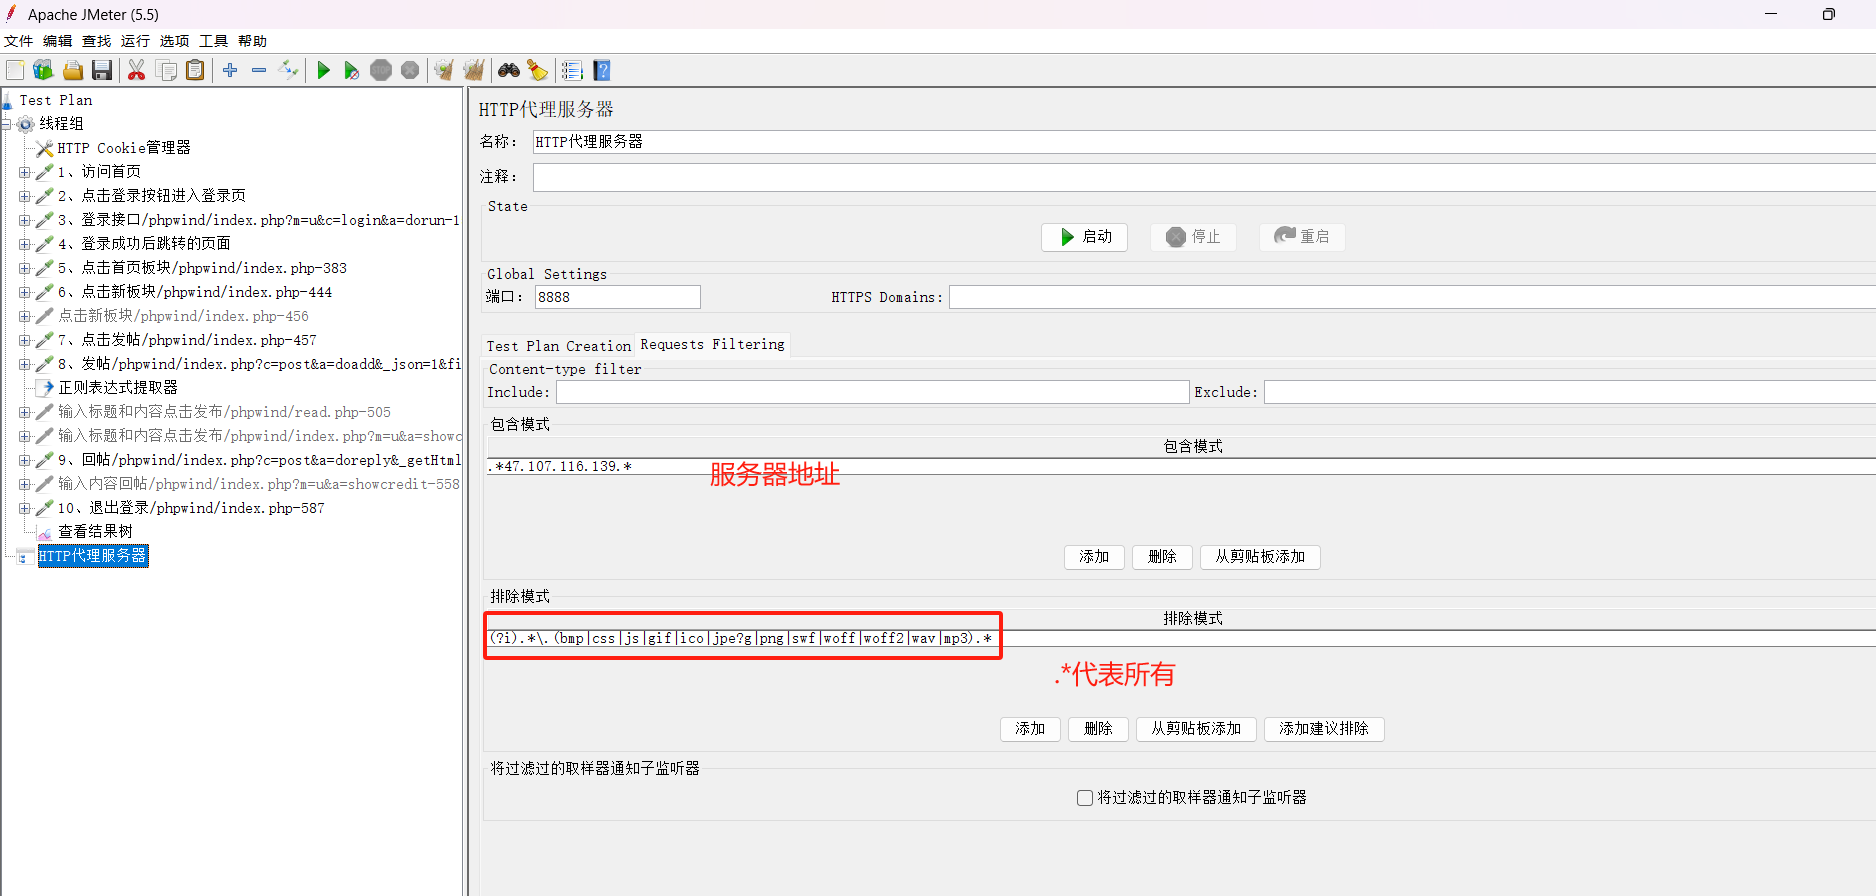Viewport: 1876px width, 896px height.
Task: Expand the 4、登录成功后跳转的页面 node
Action: [x=24, y=244]
